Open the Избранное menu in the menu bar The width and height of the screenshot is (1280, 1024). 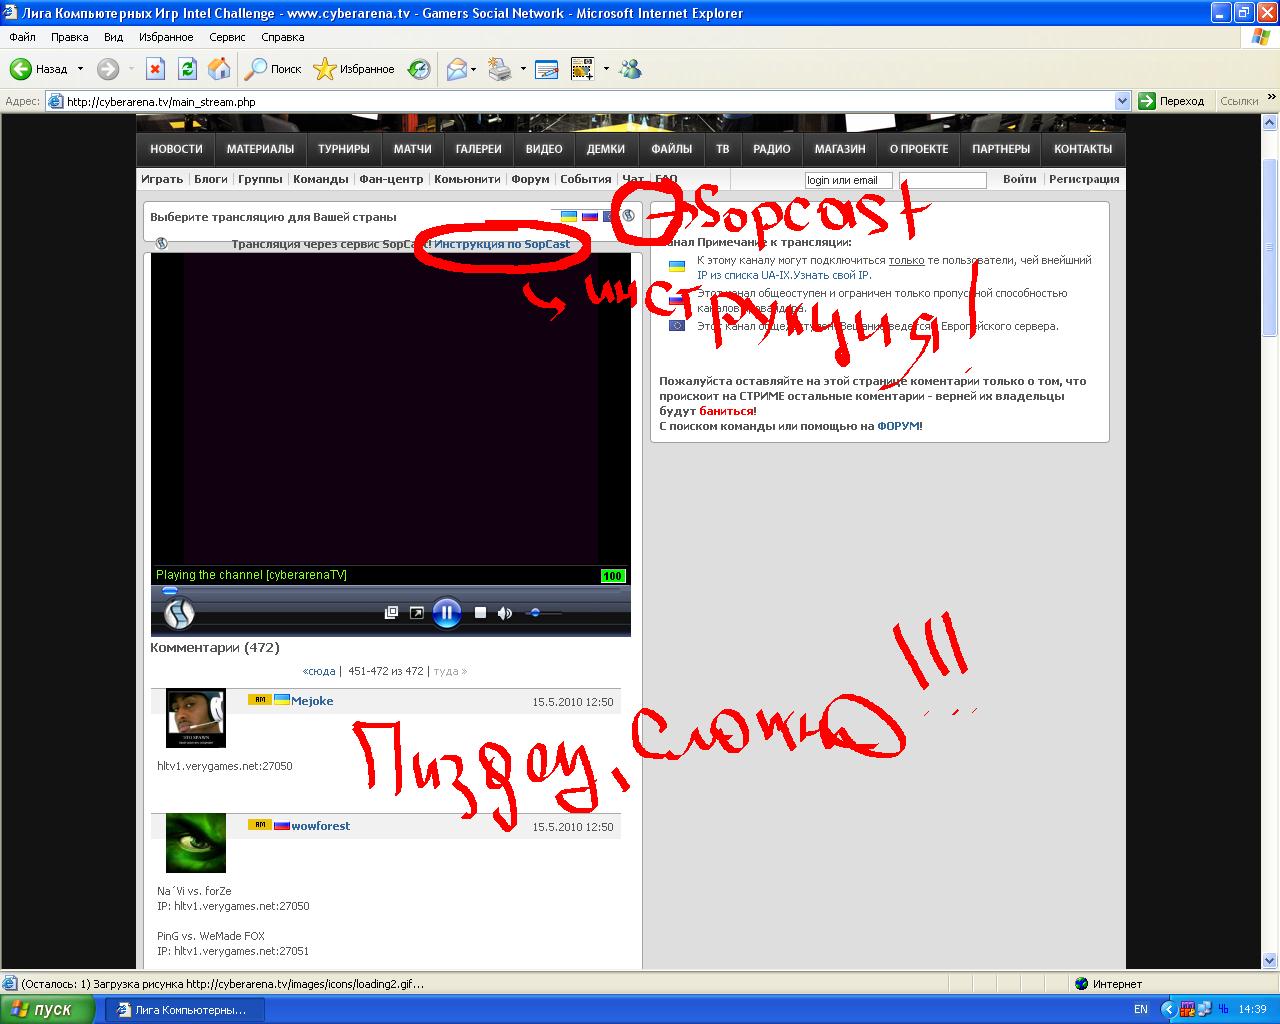point(166,37)
